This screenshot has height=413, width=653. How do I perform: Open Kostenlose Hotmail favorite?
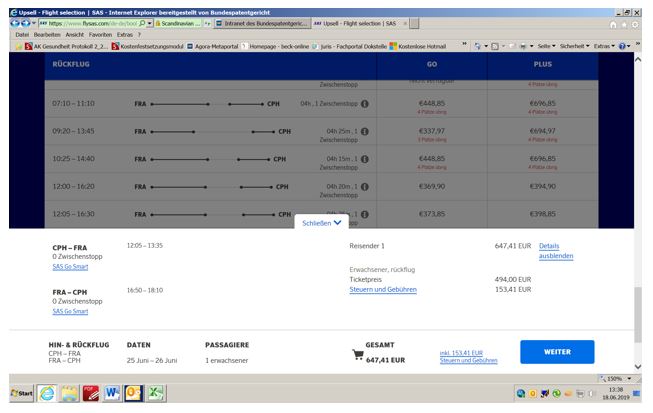[x=418, y=46]
